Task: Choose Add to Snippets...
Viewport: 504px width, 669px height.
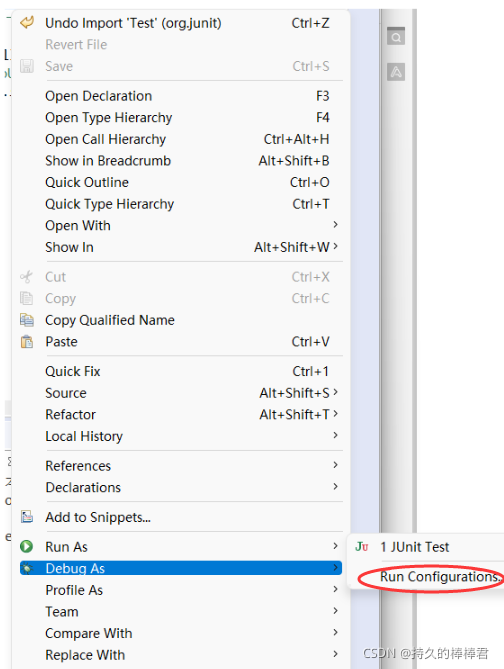Action: click(x=98, y=518)
